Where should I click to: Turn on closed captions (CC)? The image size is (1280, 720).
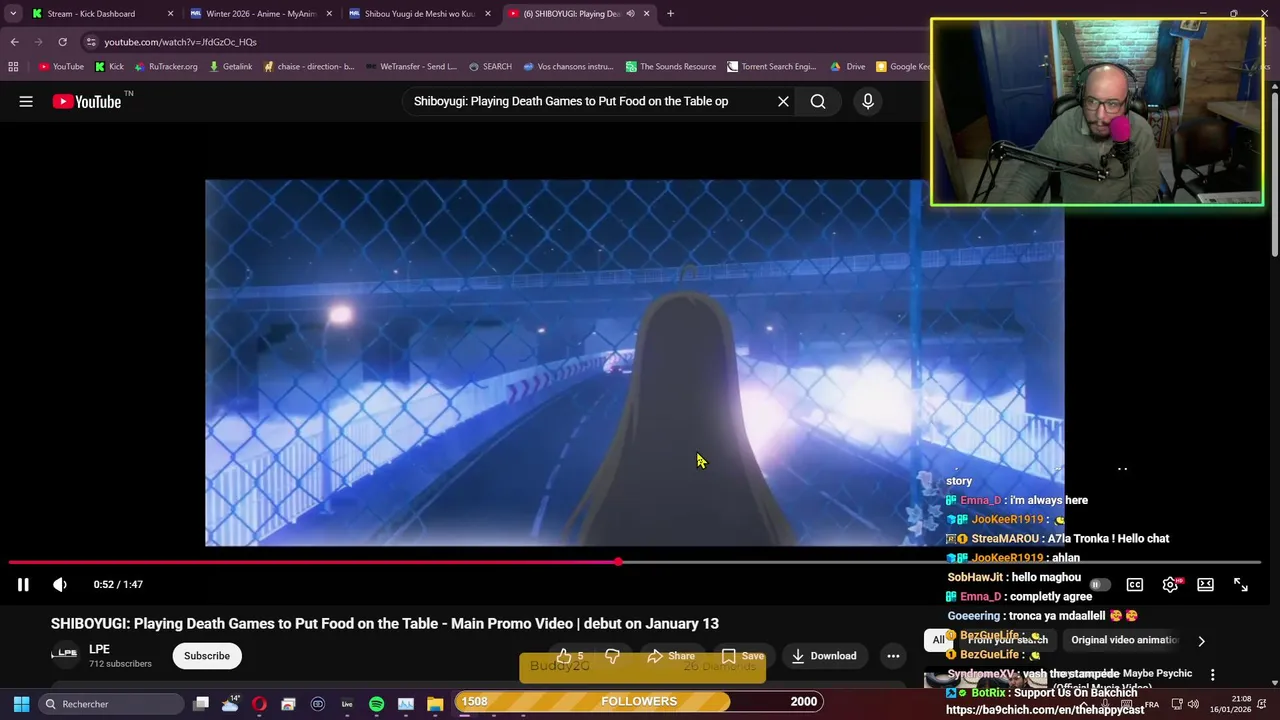(x=1135, y=585)
